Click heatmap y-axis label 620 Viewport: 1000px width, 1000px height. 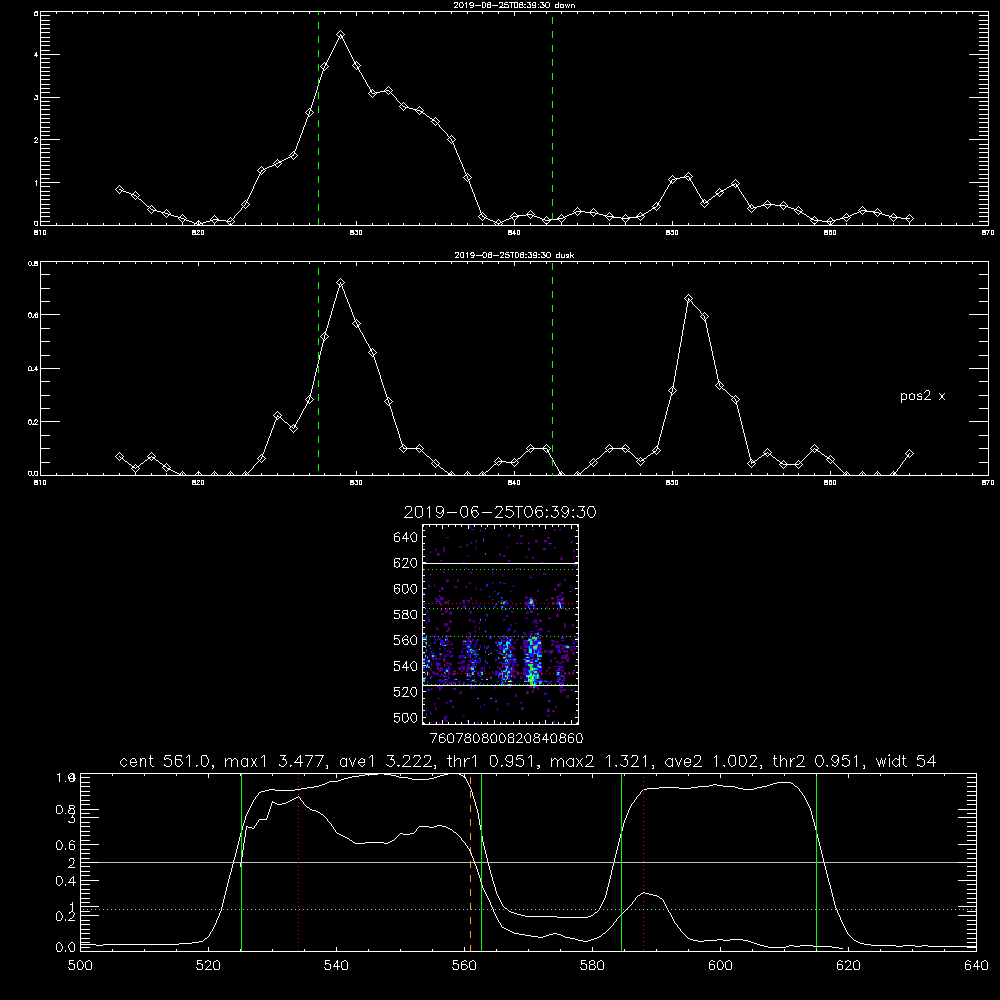pyautogui.click(x=406, y=563)
